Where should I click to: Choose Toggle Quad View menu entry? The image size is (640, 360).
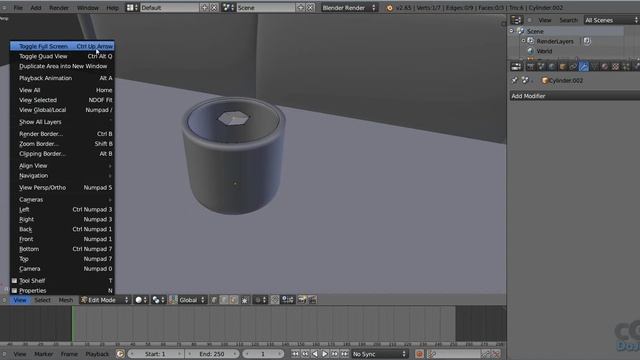tap(62, 56)
